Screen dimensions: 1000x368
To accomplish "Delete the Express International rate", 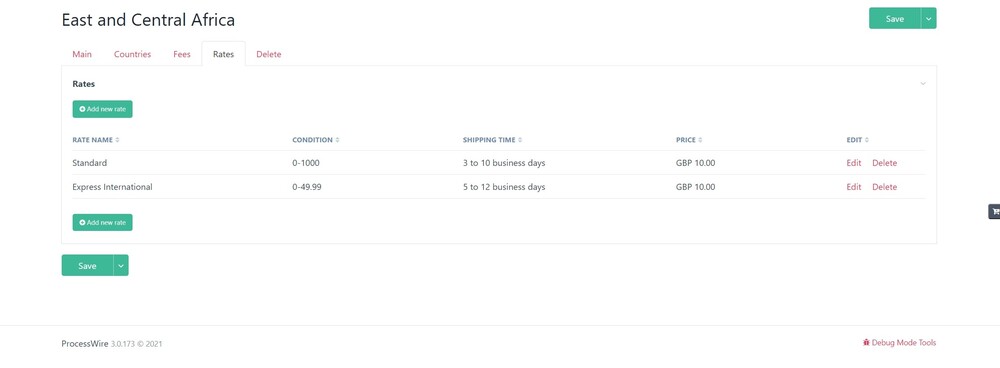I will pyautogui.click(x=885, y=187).
